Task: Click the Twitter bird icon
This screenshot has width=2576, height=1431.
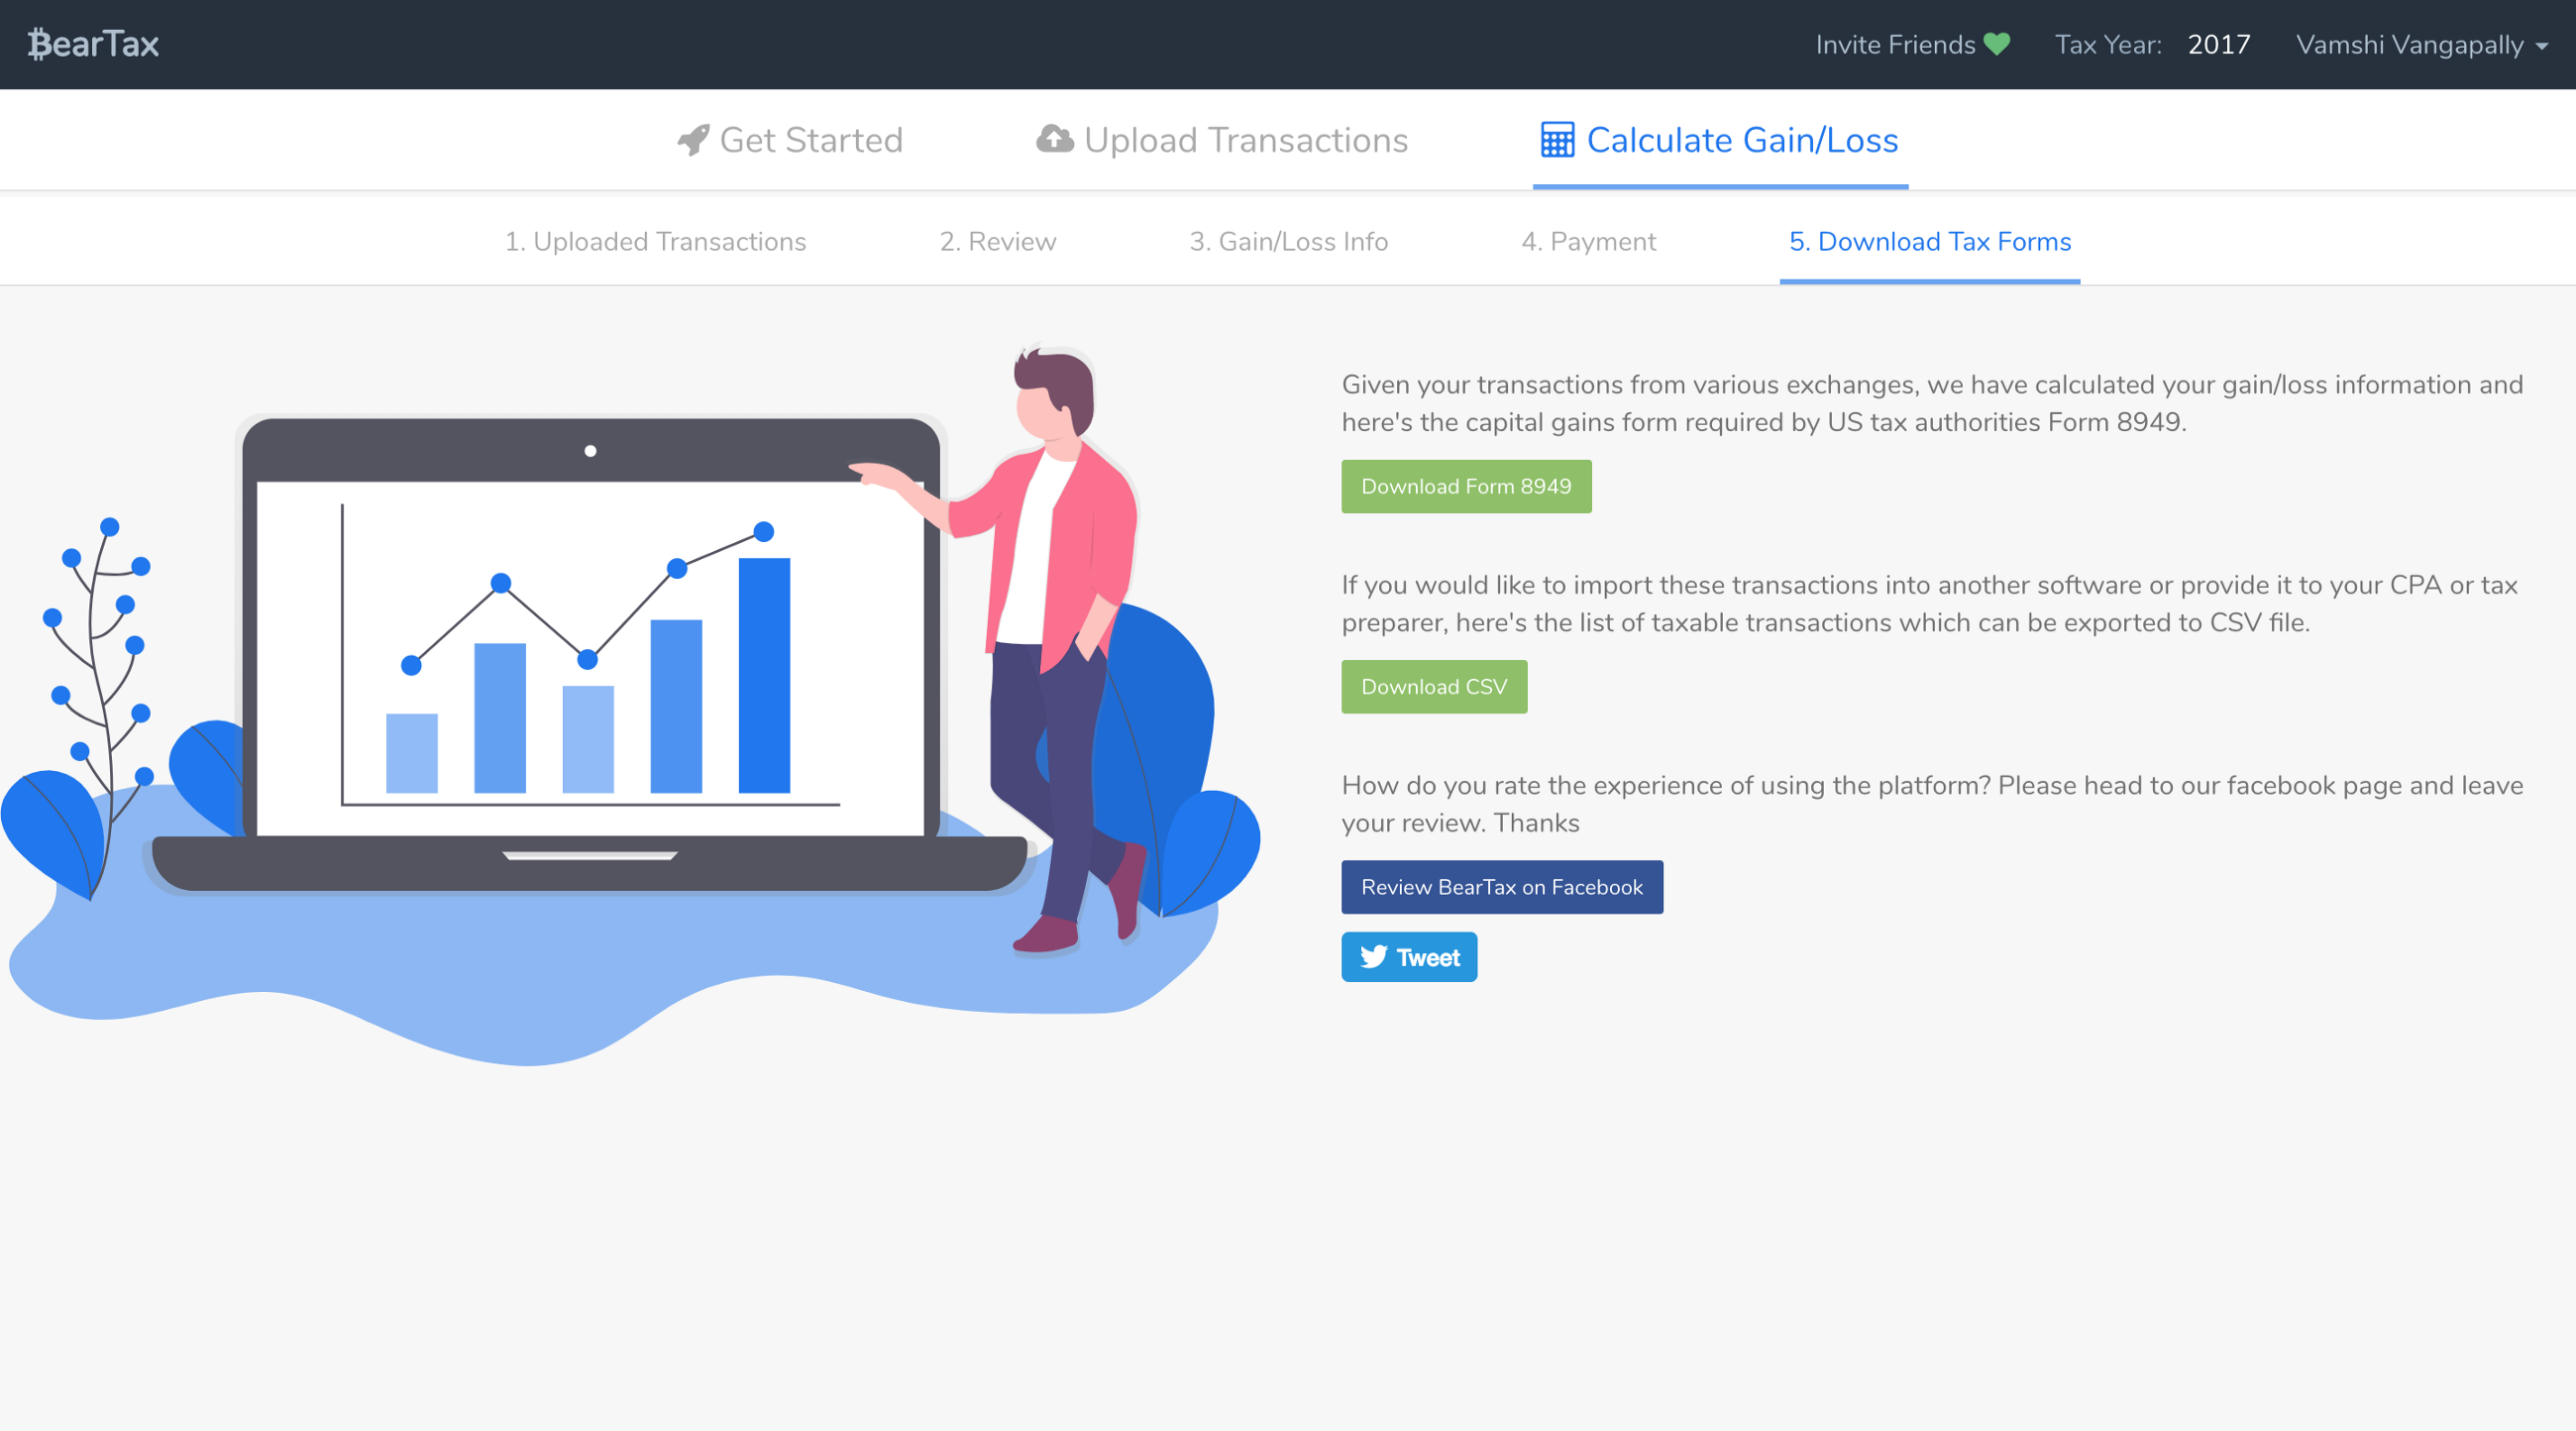Action: point(1373,957)
